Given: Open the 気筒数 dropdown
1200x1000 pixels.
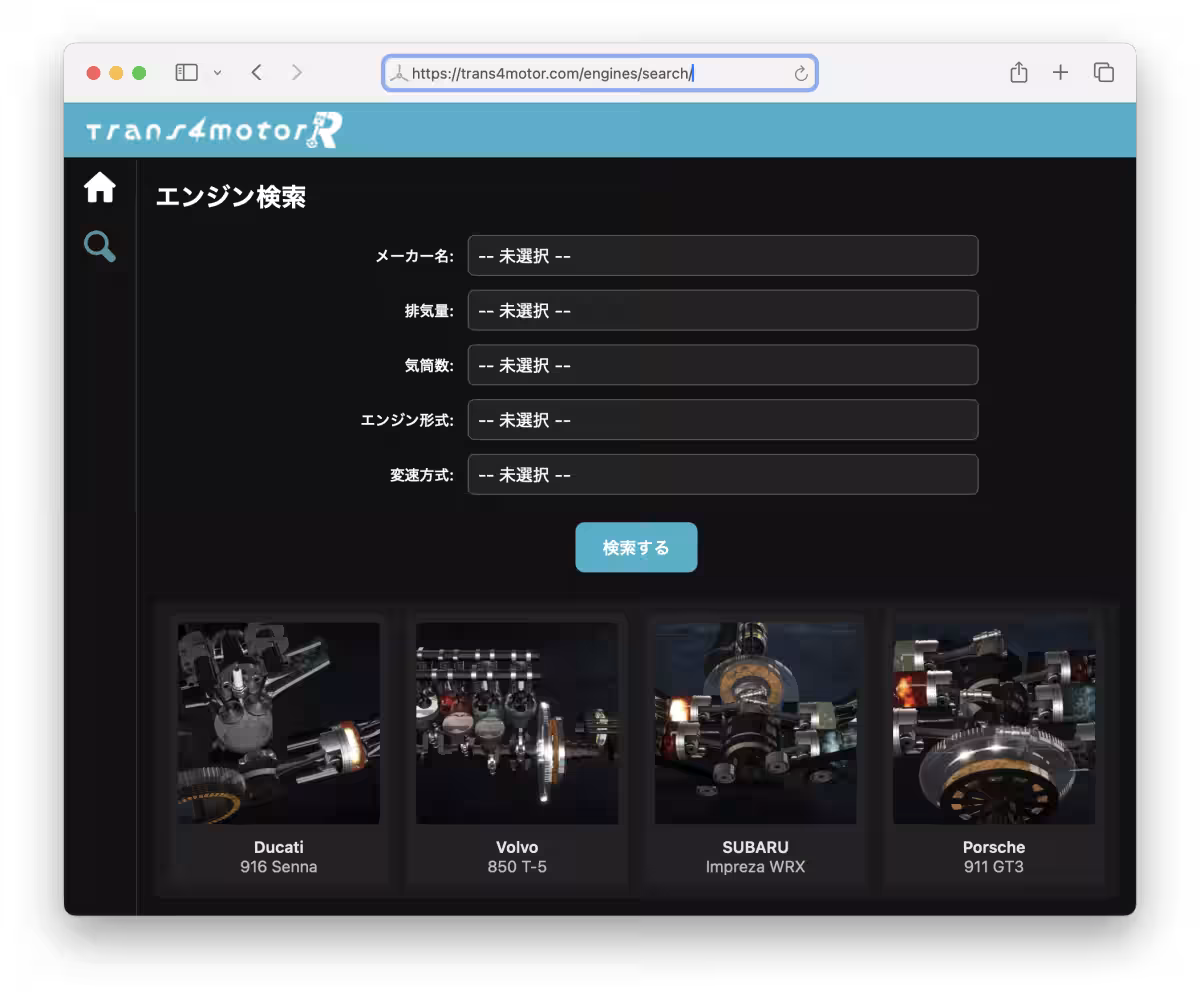Looking at the screenshot, I should pyautogui.click(x=723, y=365).
